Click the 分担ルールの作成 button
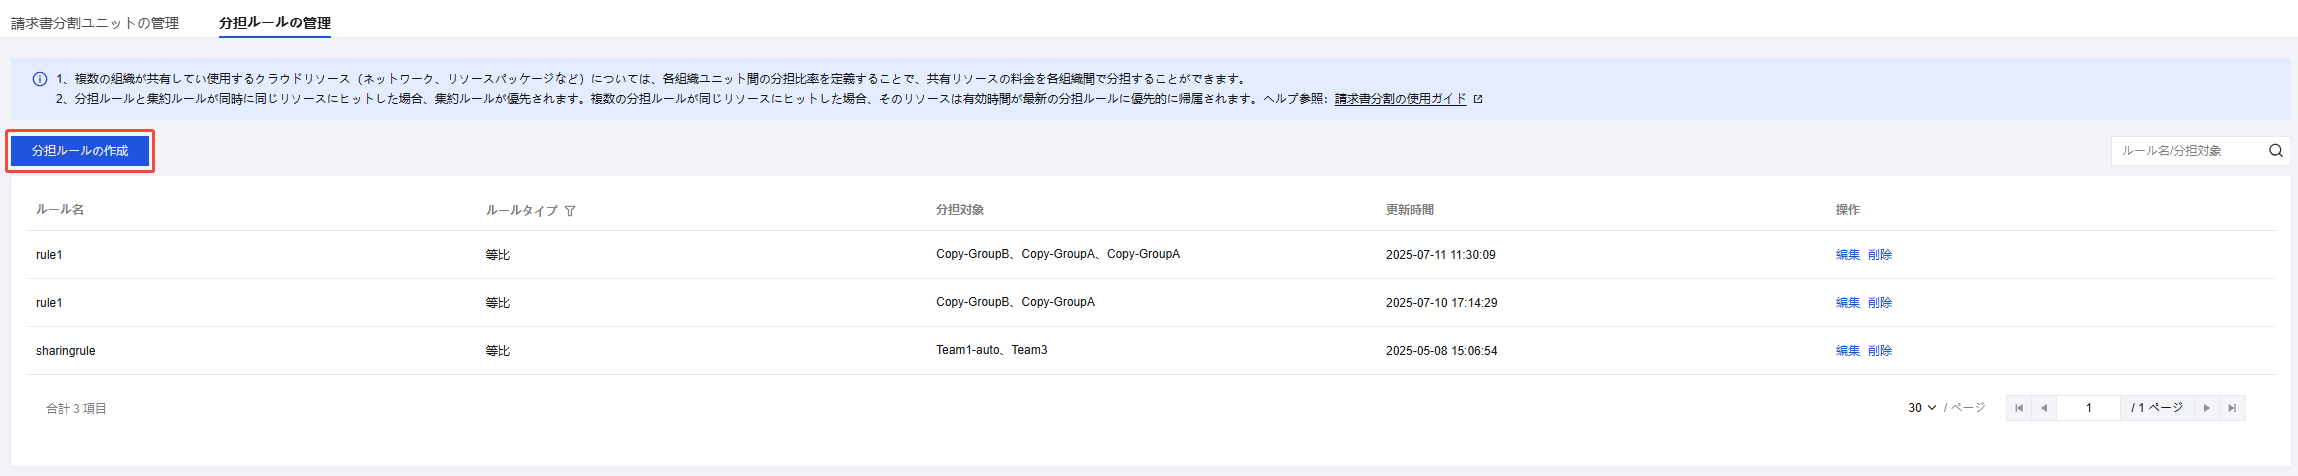The height and width of the screenshot is (476, 2298). (x=80, y=151)
